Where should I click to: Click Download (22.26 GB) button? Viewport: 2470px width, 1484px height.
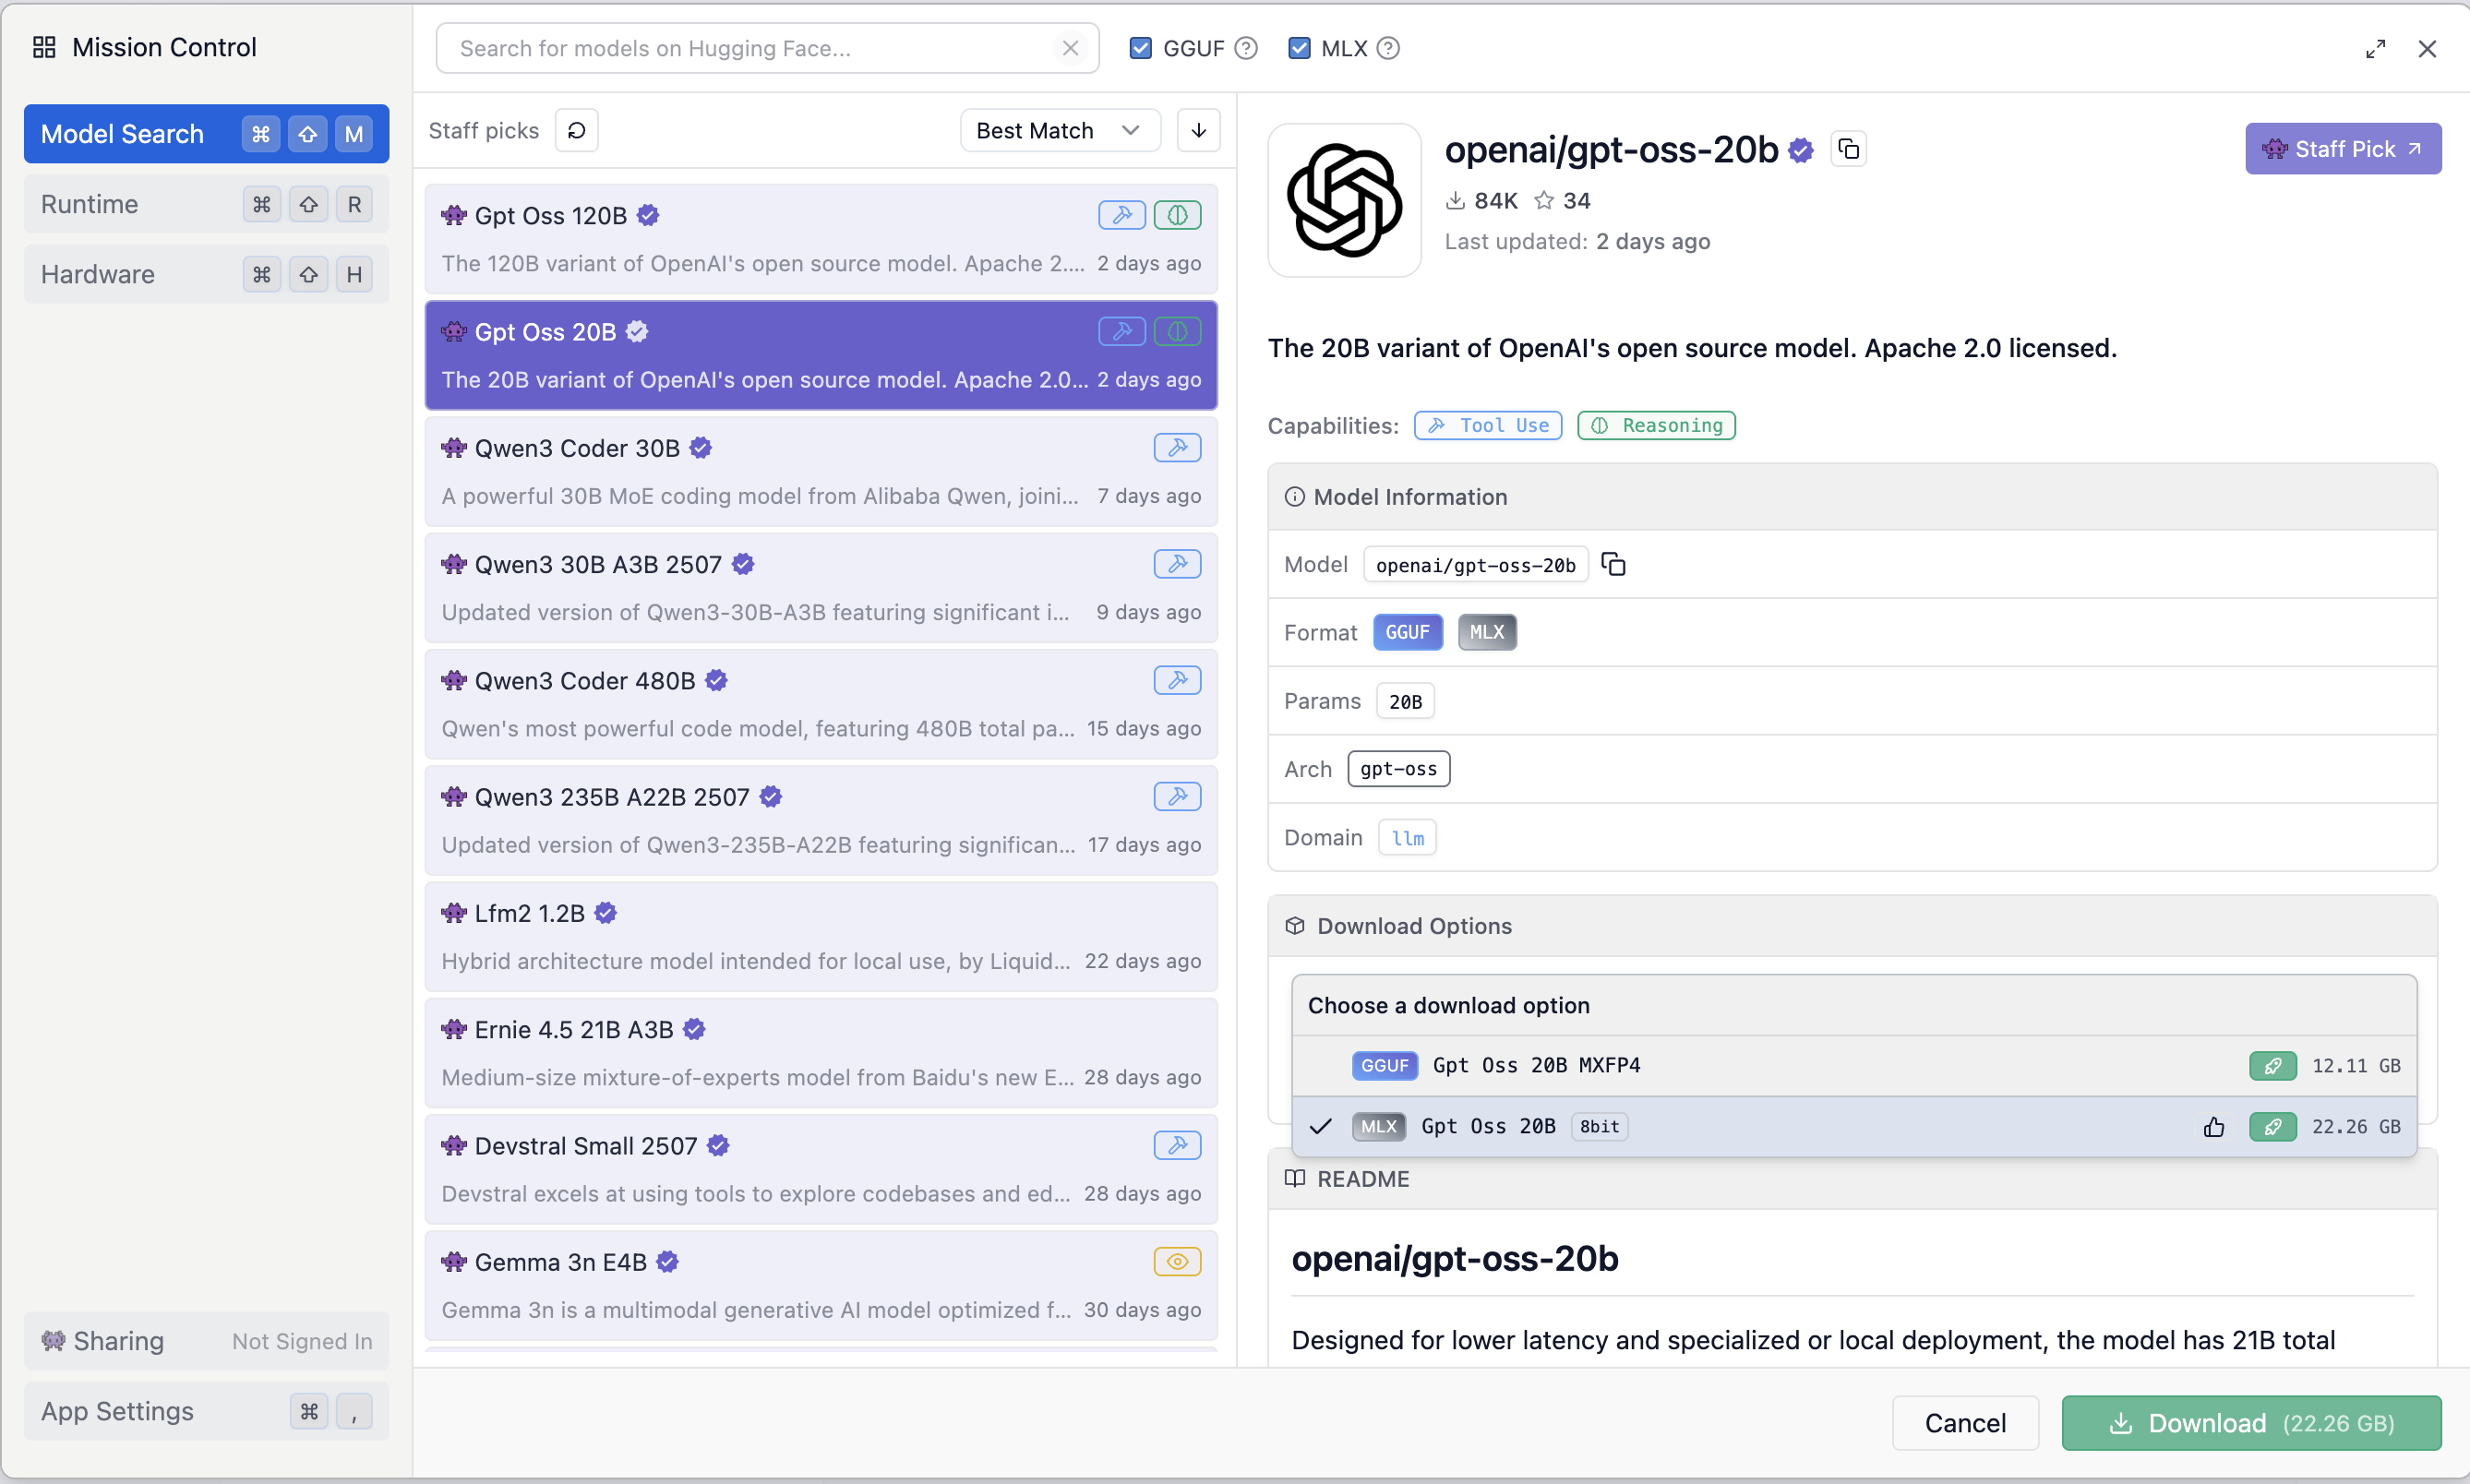point(2250,1422)
